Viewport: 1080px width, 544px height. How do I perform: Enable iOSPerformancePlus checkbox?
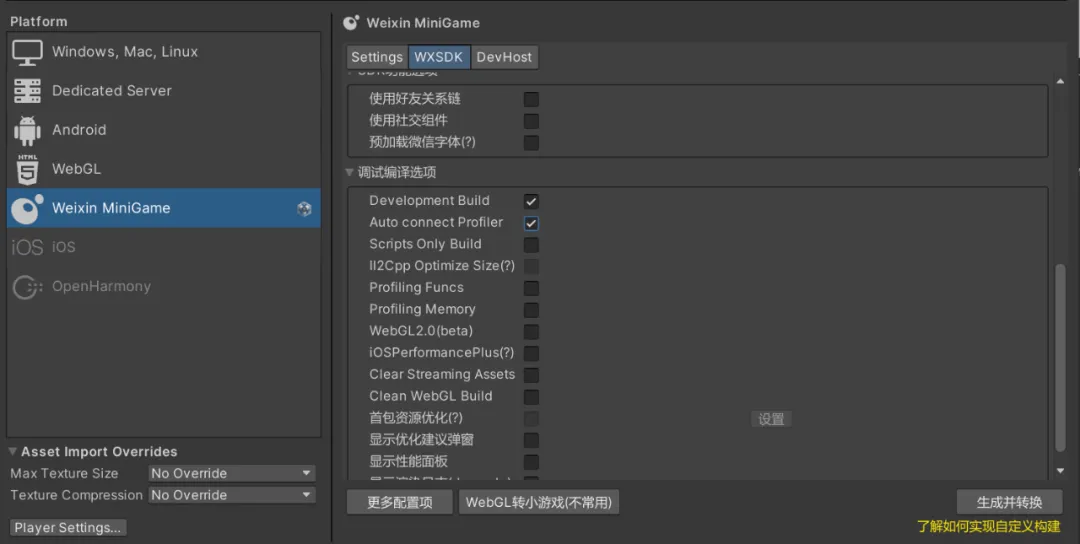(x=531, y=353)
